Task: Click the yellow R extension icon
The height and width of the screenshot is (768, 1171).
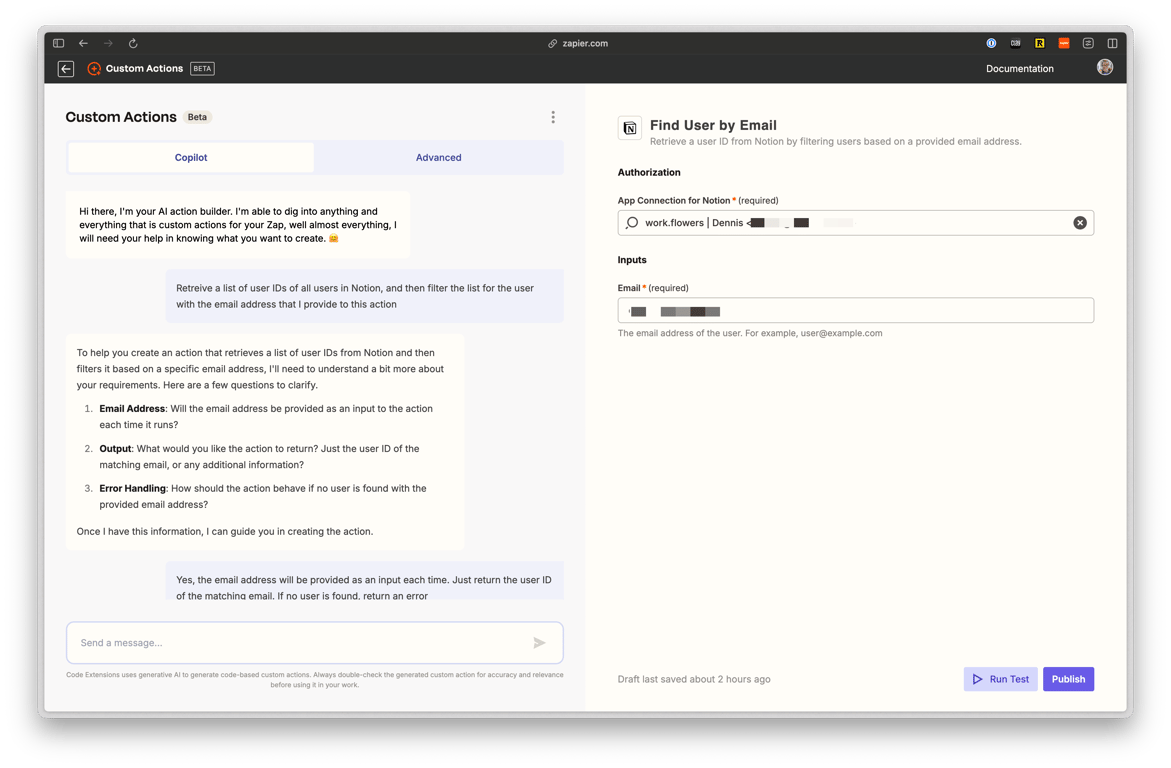Action: 1040,43
